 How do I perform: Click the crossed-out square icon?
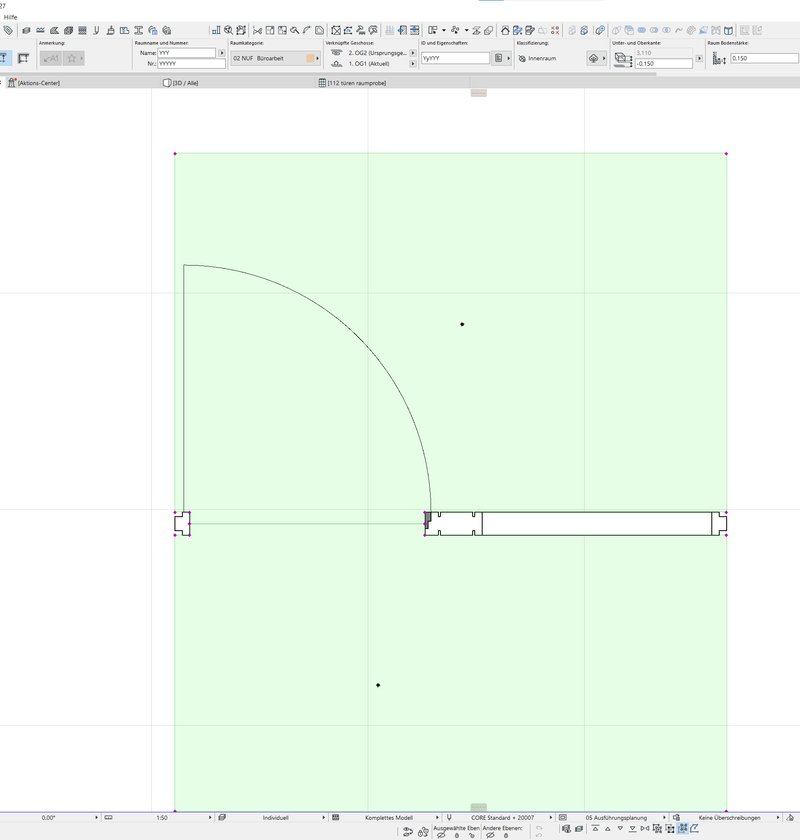pyautogui.click(x=335, y=31)
